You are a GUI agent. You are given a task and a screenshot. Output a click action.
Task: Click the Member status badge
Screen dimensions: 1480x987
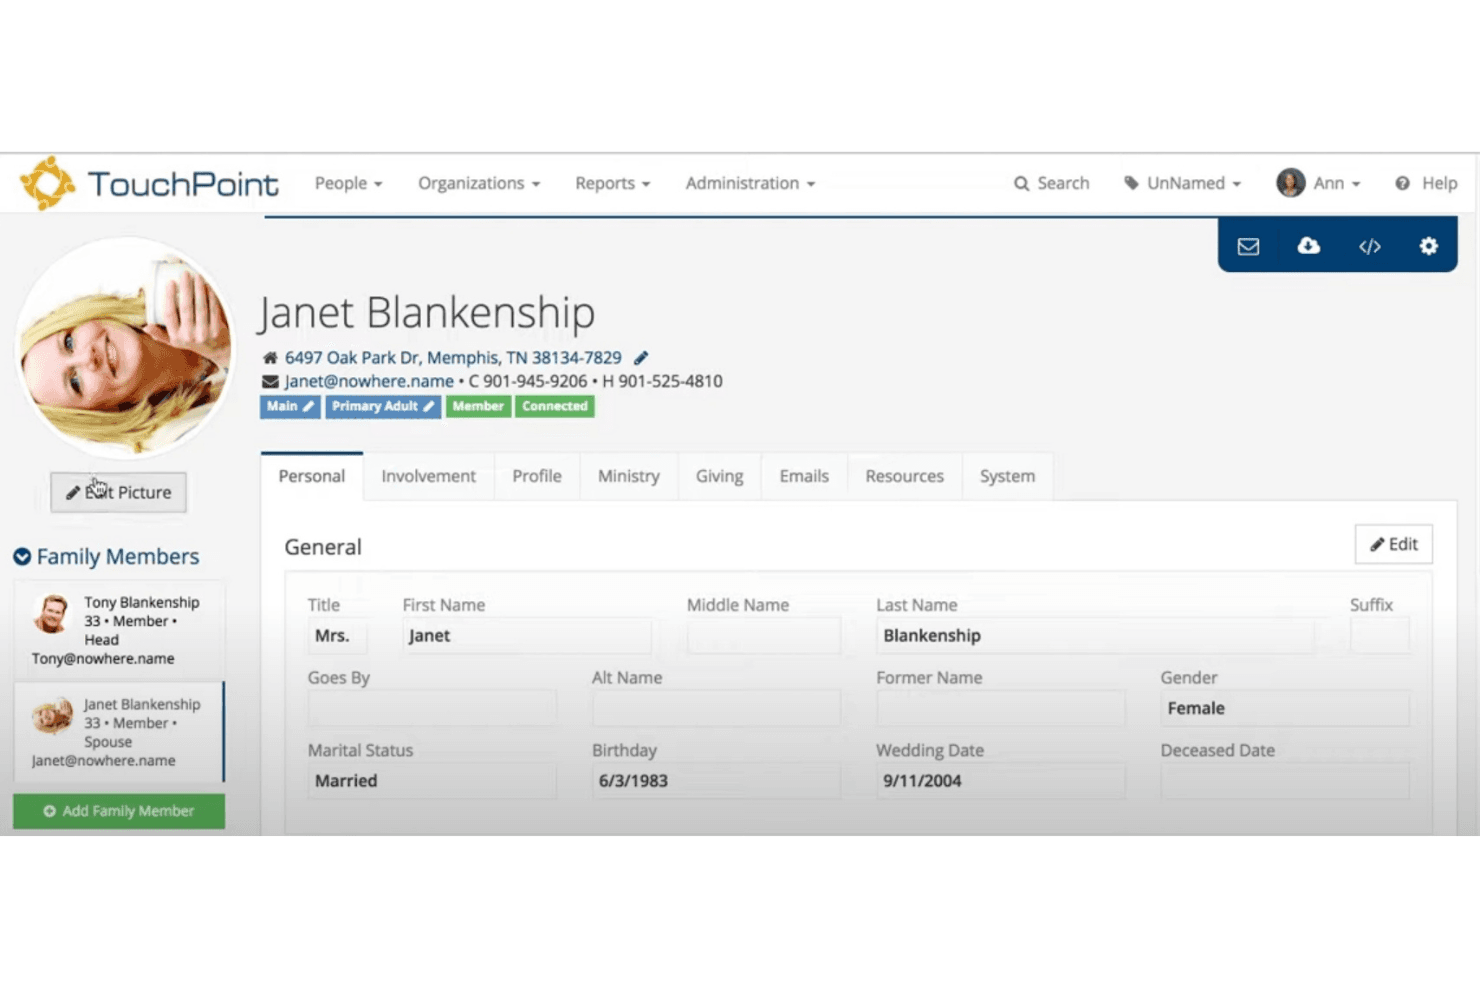point(478,406)
